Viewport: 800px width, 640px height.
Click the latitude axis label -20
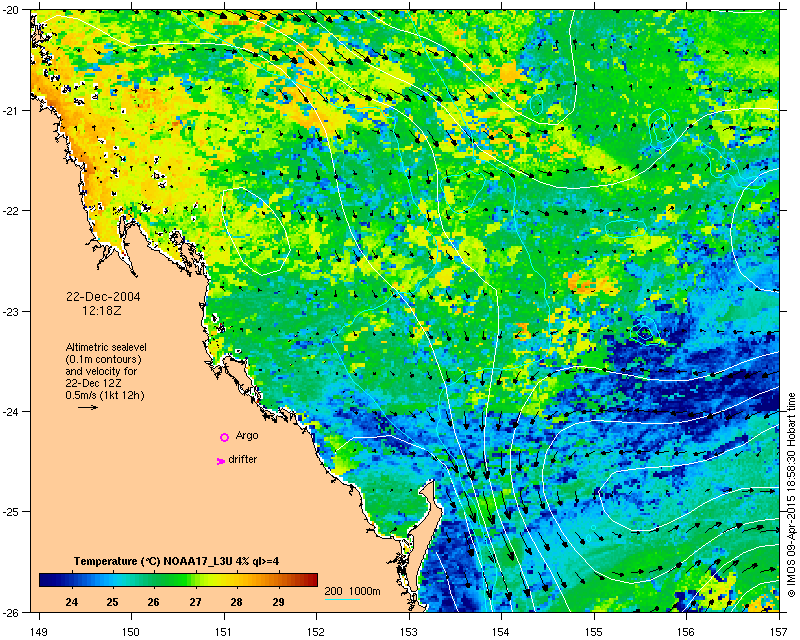click(x=10, y=10)
